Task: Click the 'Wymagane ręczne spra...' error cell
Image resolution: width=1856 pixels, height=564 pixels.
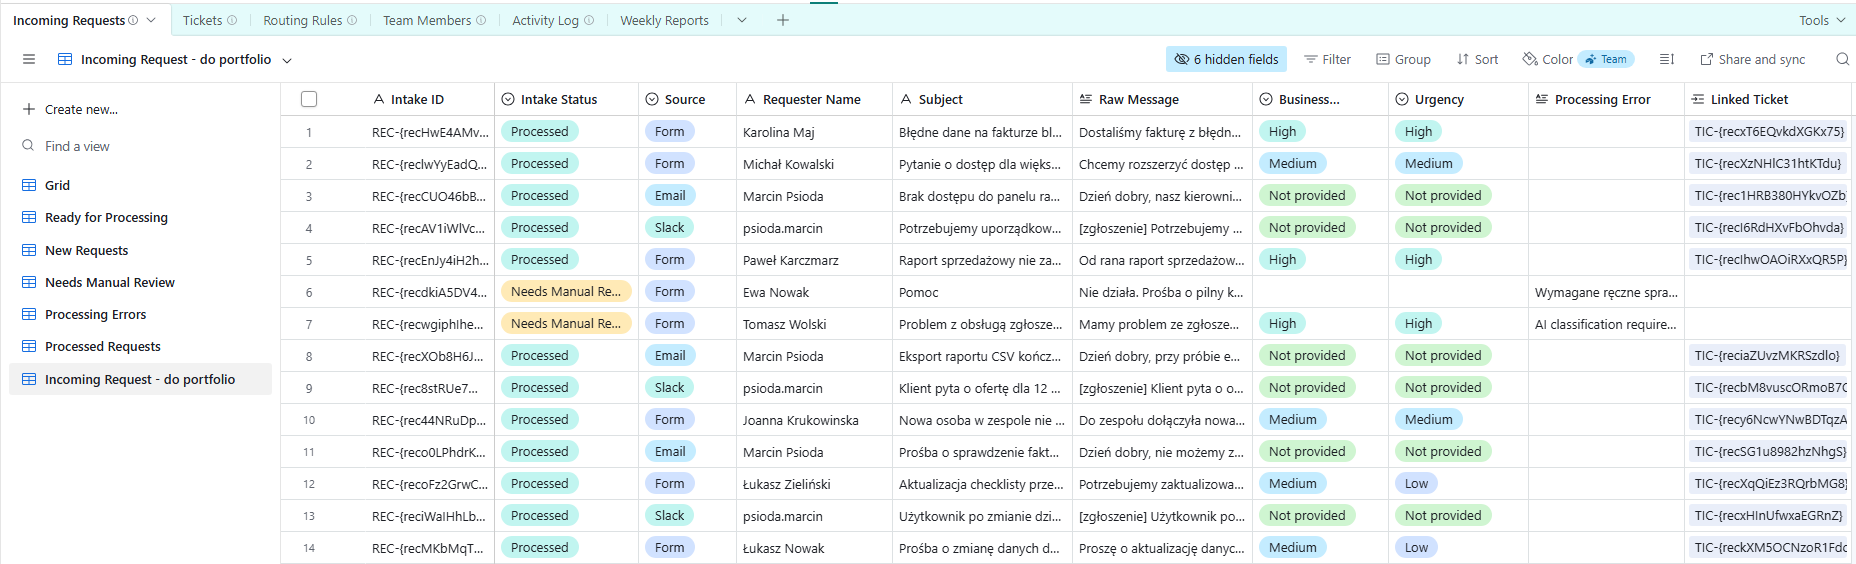Action: (1606, 292)
